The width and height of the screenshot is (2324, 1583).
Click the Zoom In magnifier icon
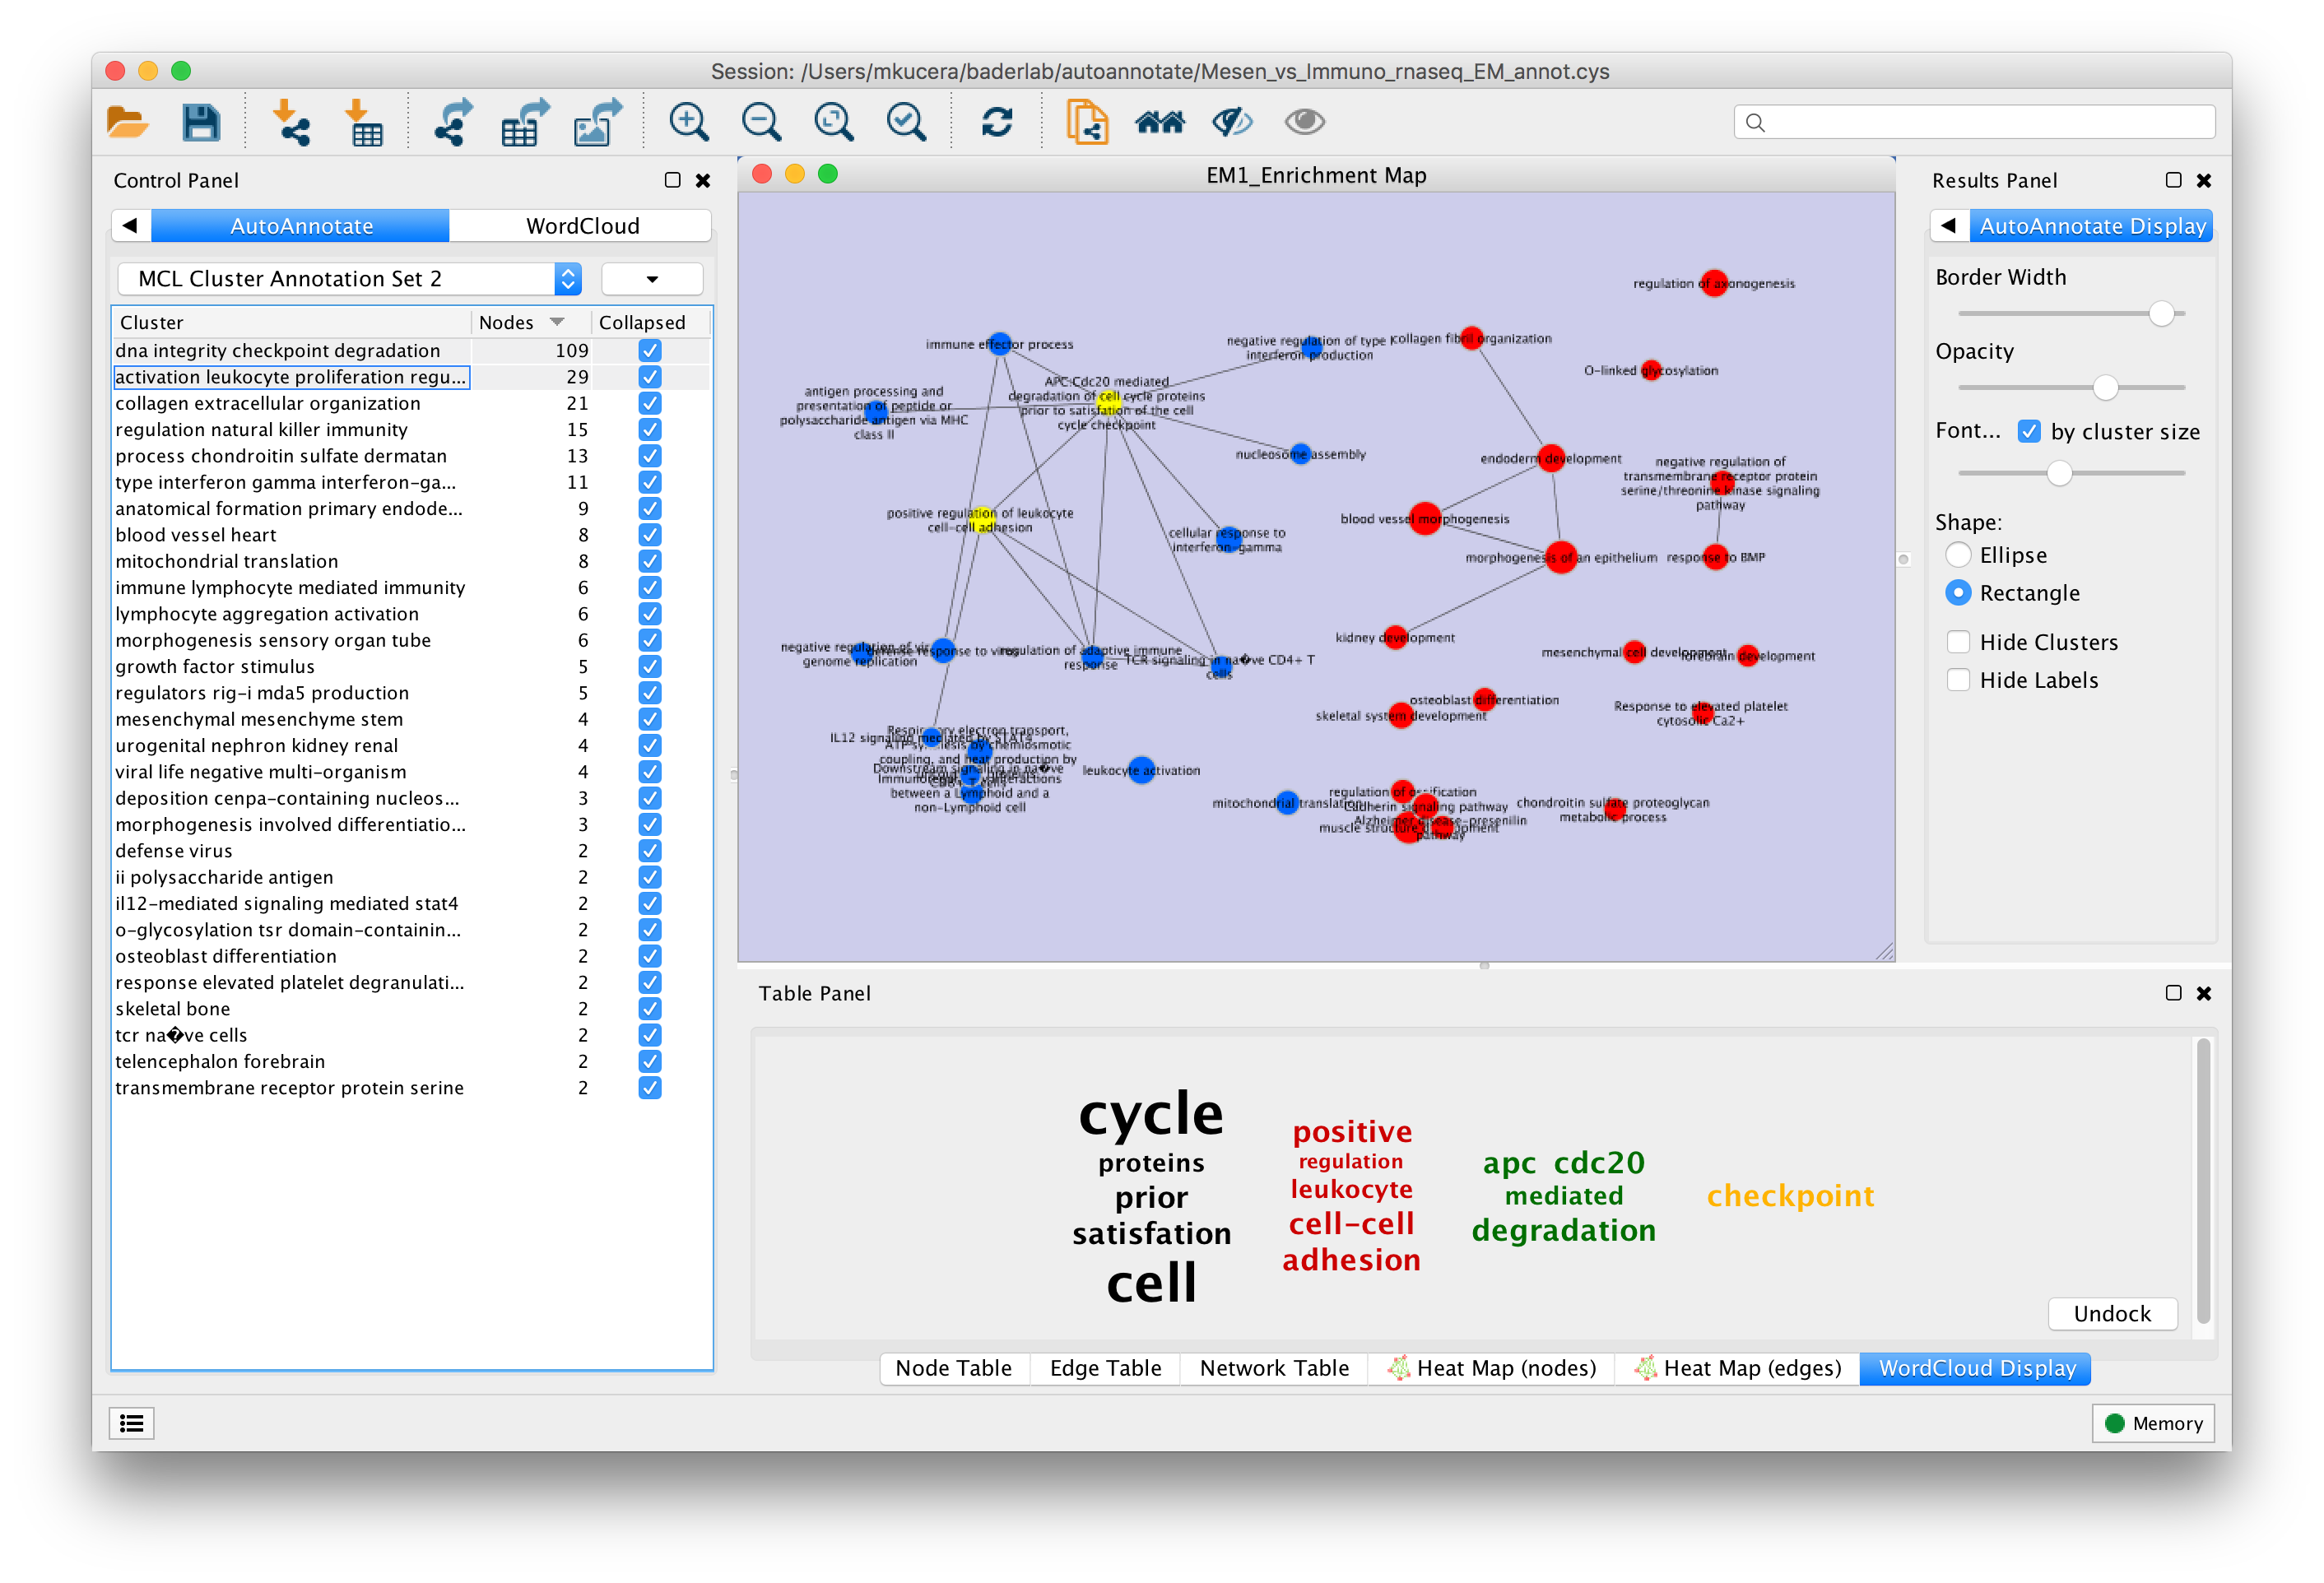click(x=688, y=122)
